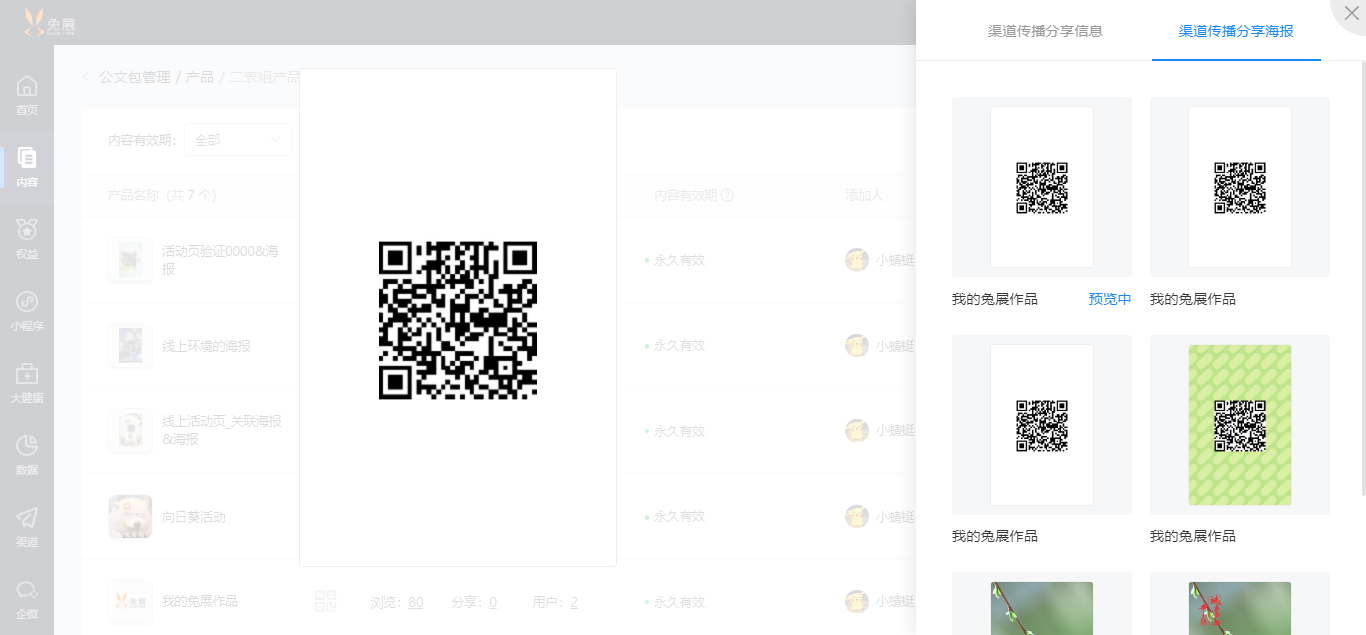Click the 兔展 rabbit logo

pyautogui.click(x=49, y=22)
